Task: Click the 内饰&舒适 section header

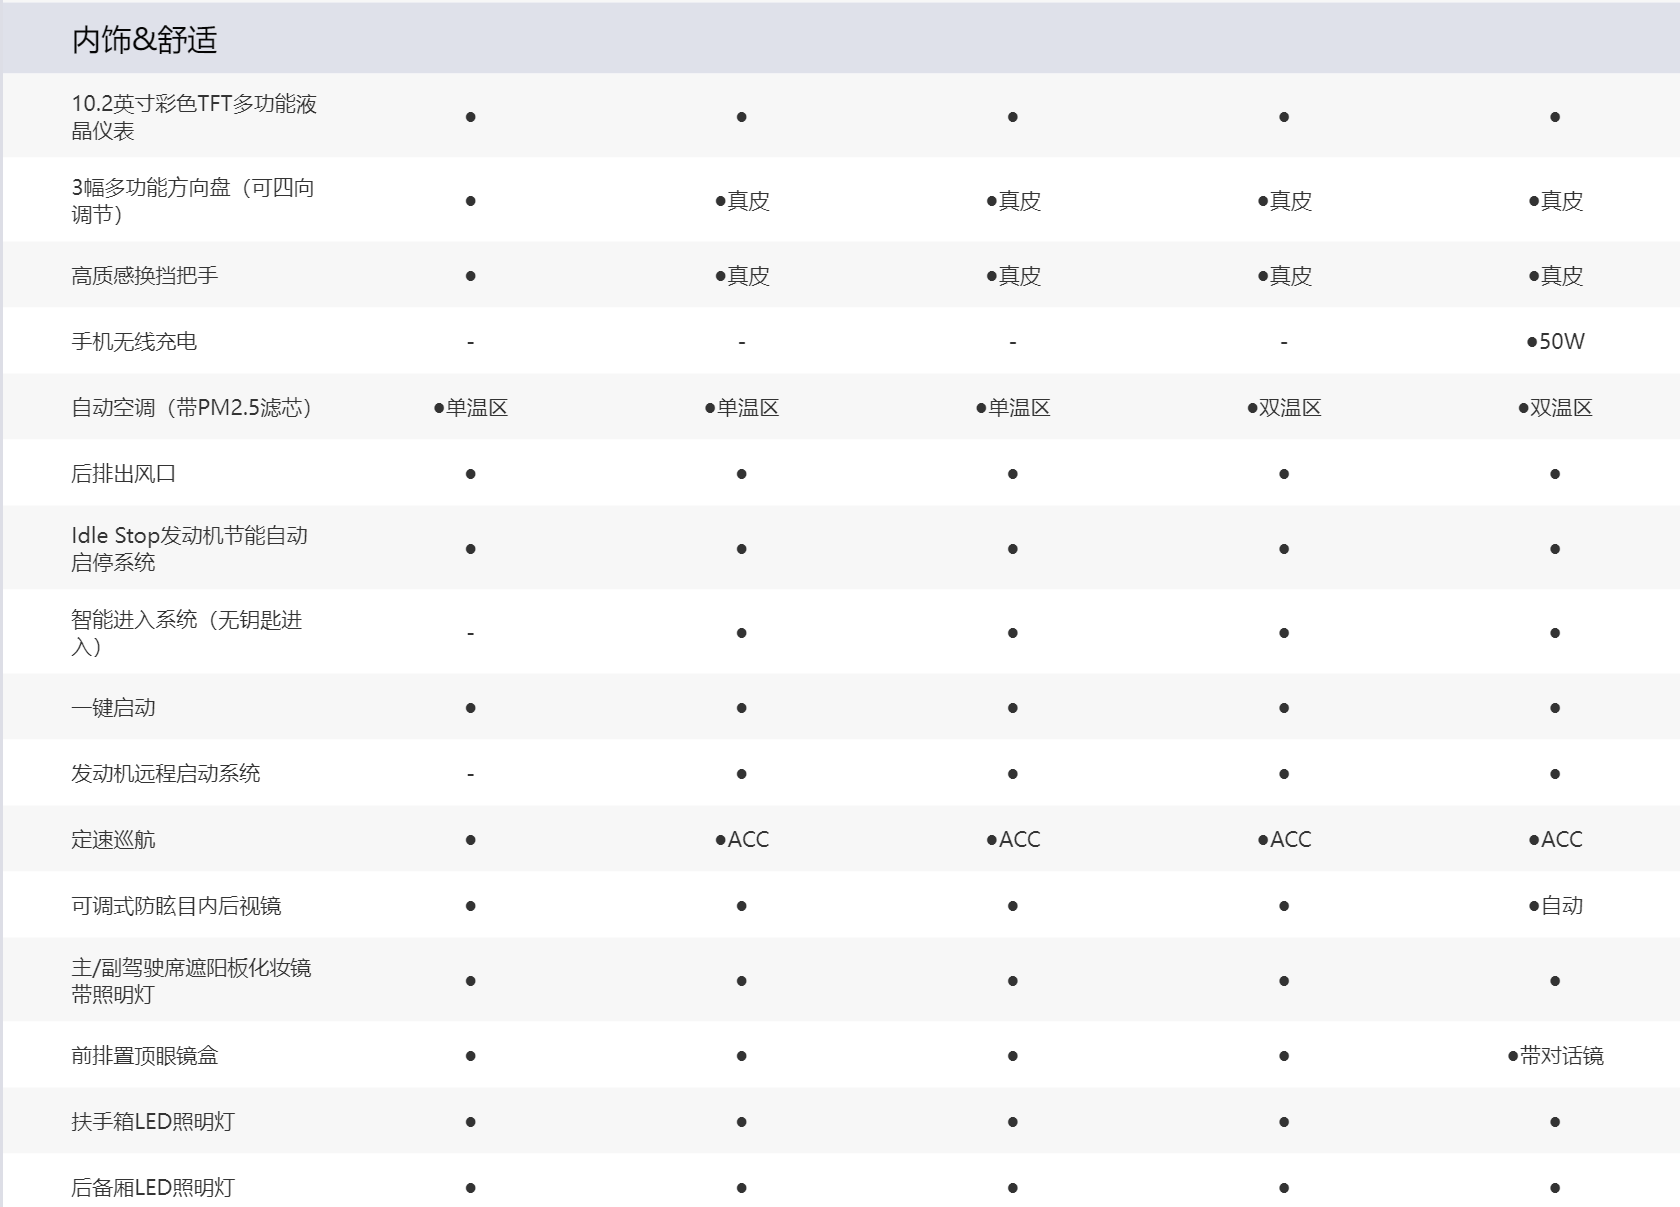Action: (144, 40)
